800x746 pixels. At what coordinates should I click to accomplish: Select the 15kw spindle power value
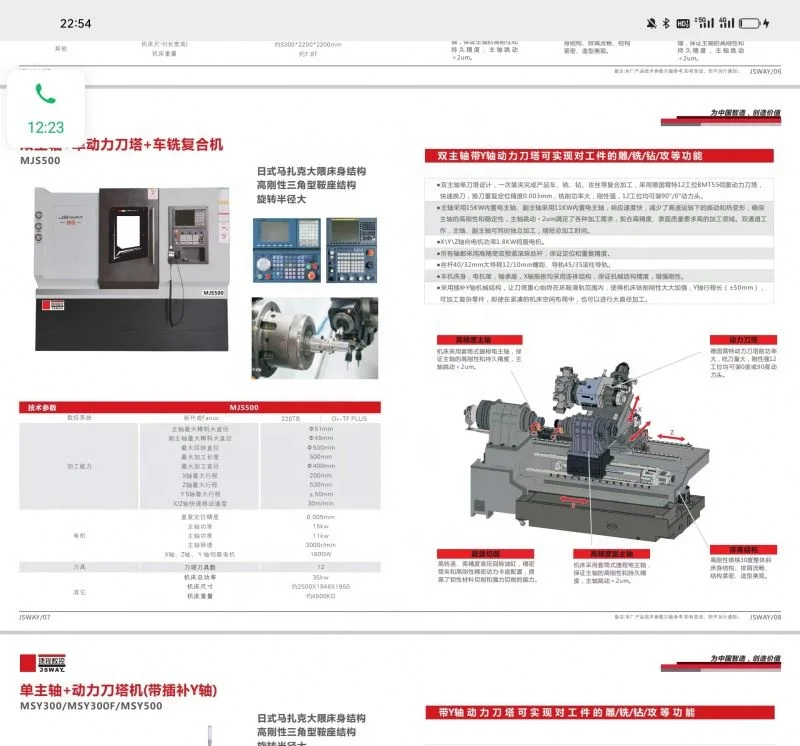[321, 526]
